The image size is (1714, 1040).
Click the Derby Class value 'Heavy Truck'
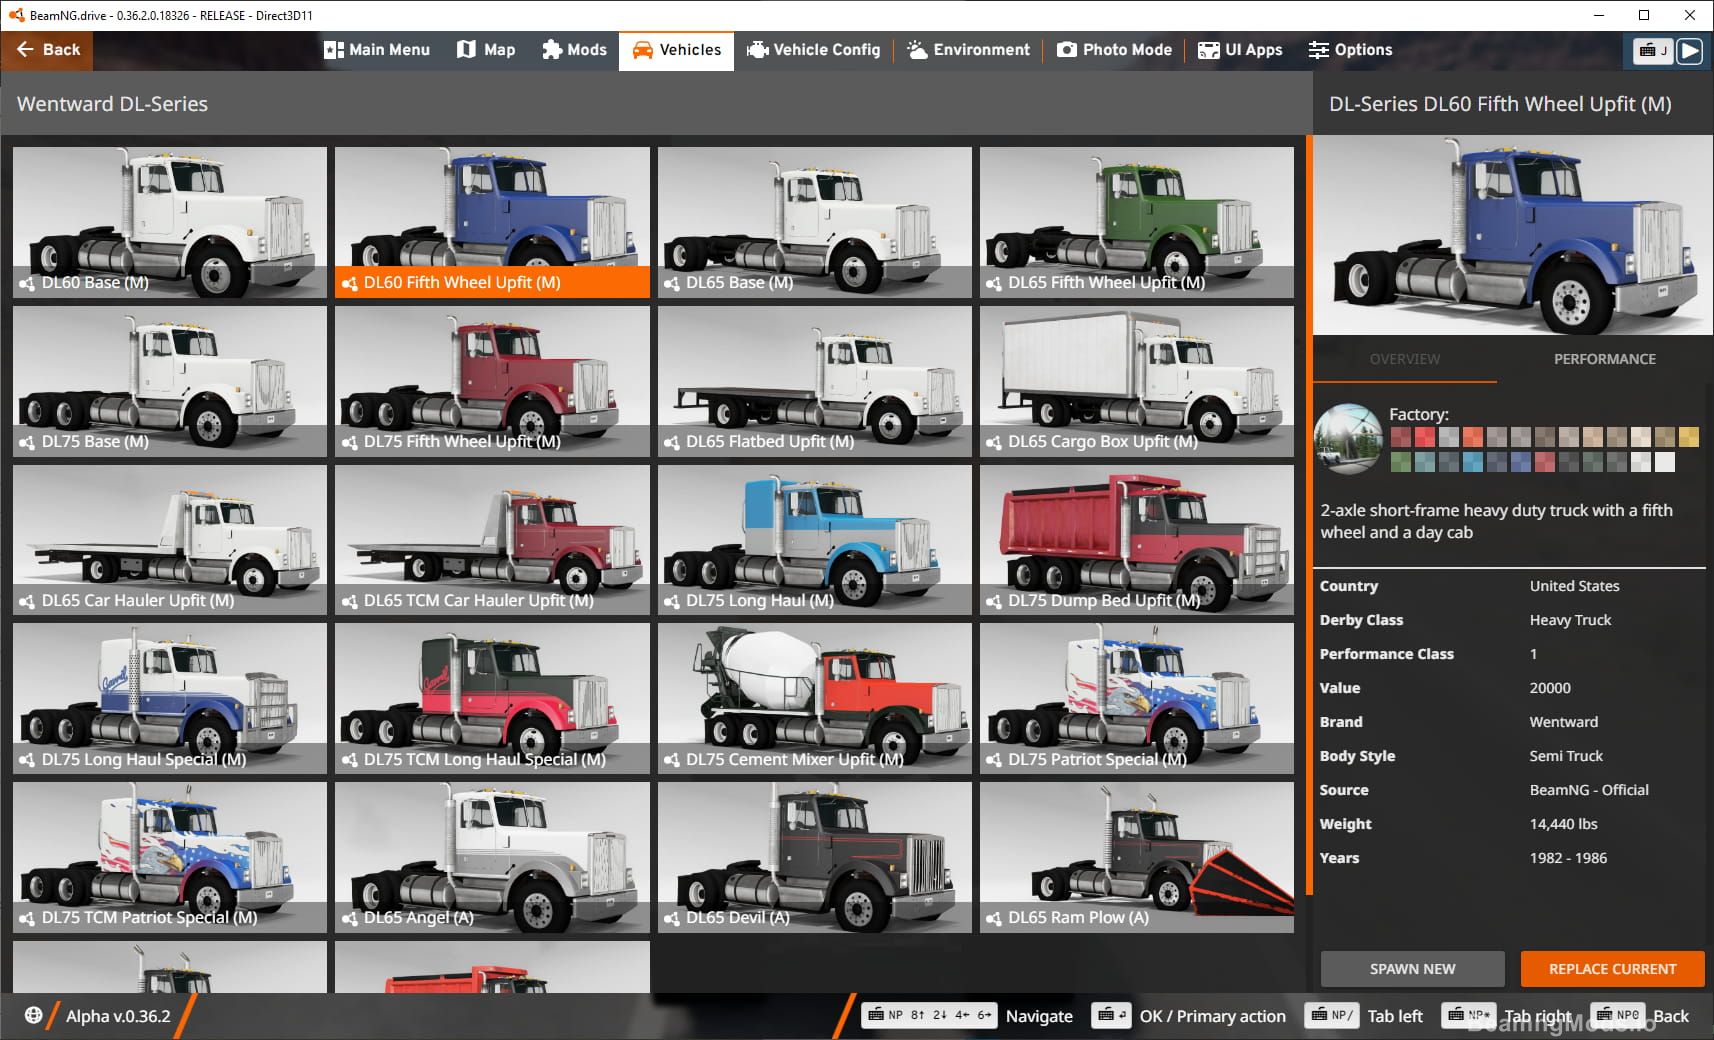point(1570,620)
